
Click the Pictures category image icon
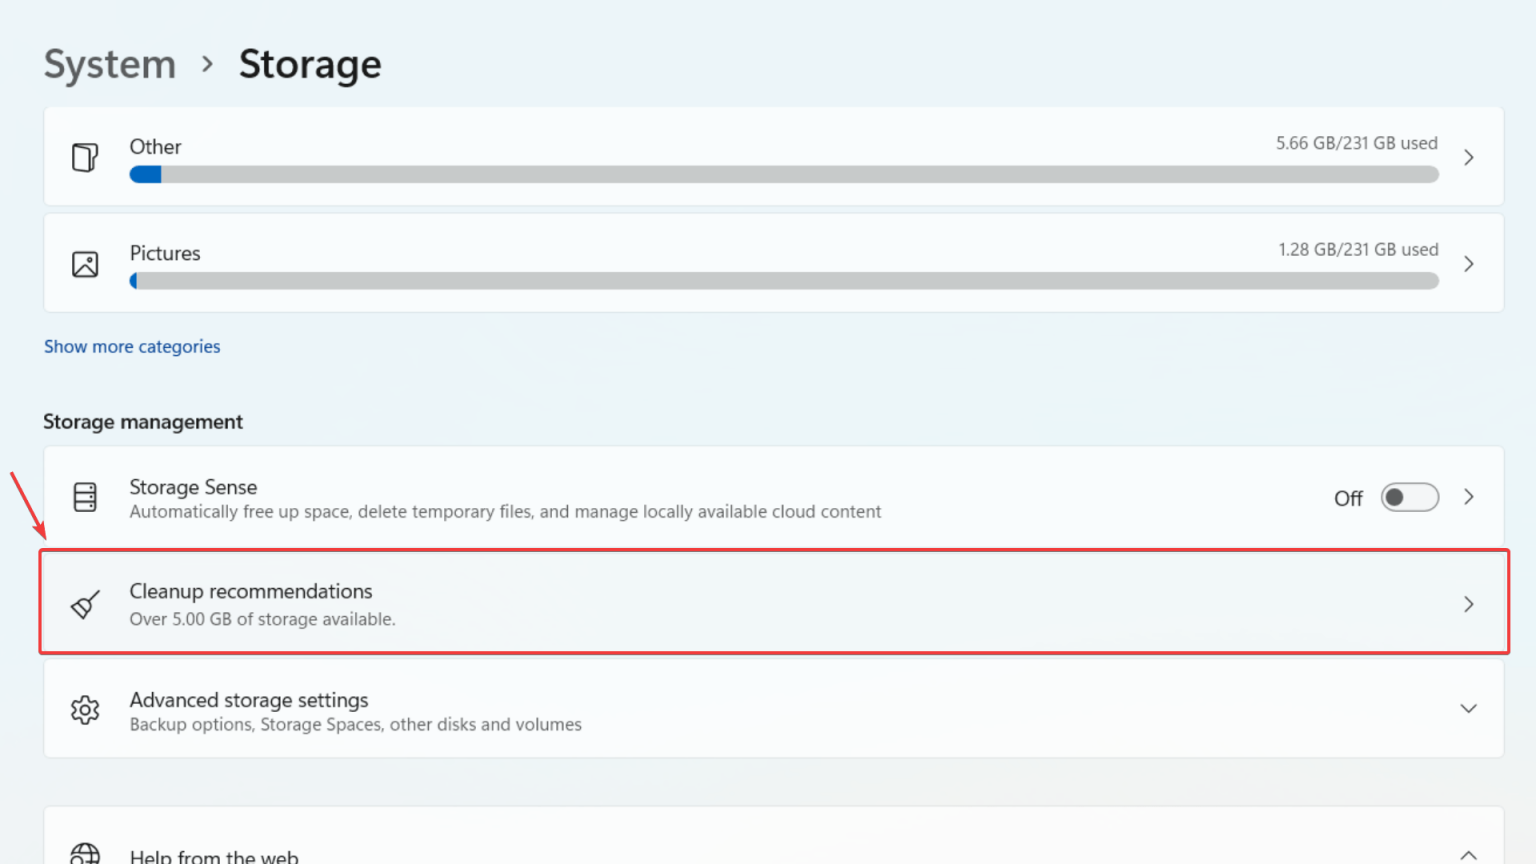85,264
